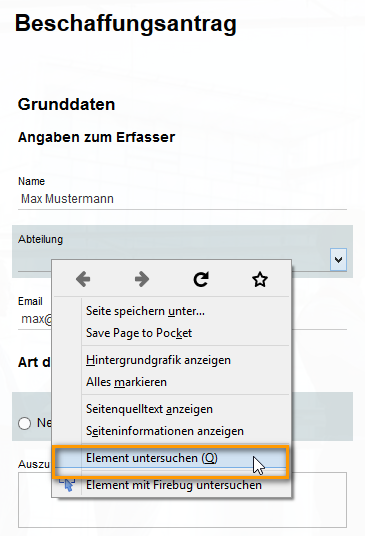Click the 'Abteilung' field label
Viewport: 365px width, 536px height.
40,239
